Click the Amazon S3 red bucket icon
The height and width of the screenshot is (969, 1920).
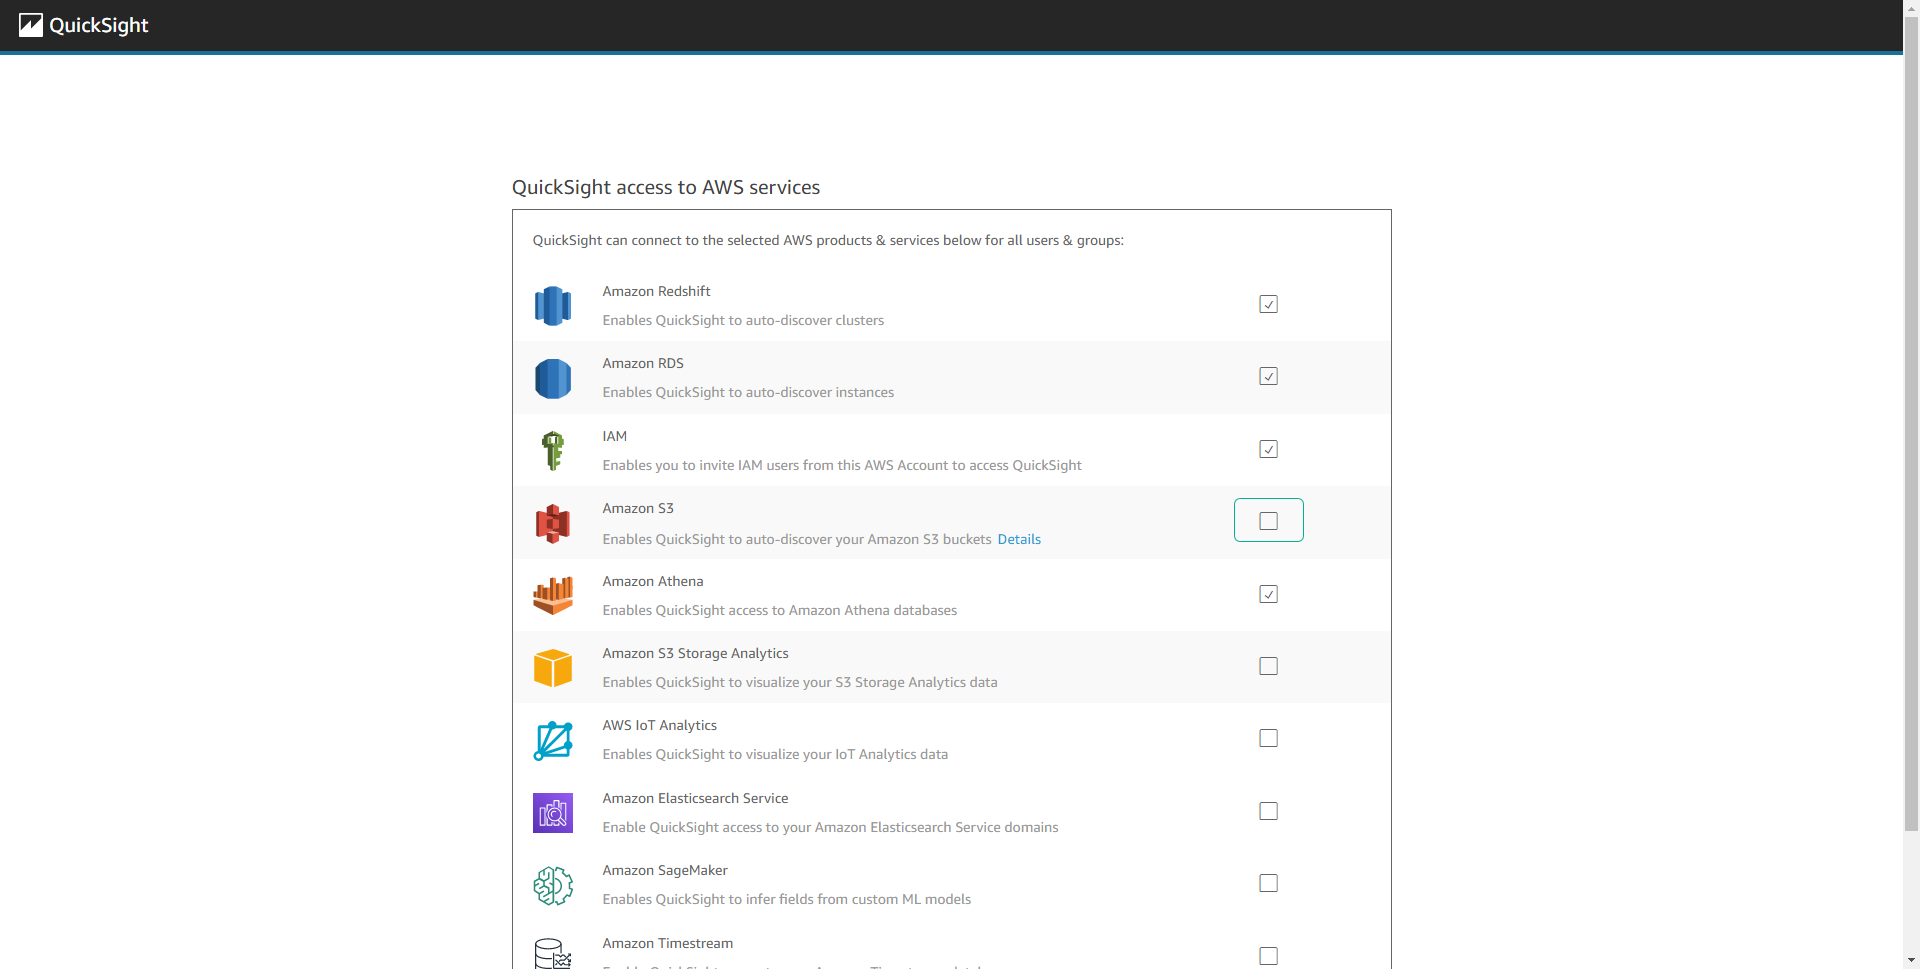(x=553, y=524)
